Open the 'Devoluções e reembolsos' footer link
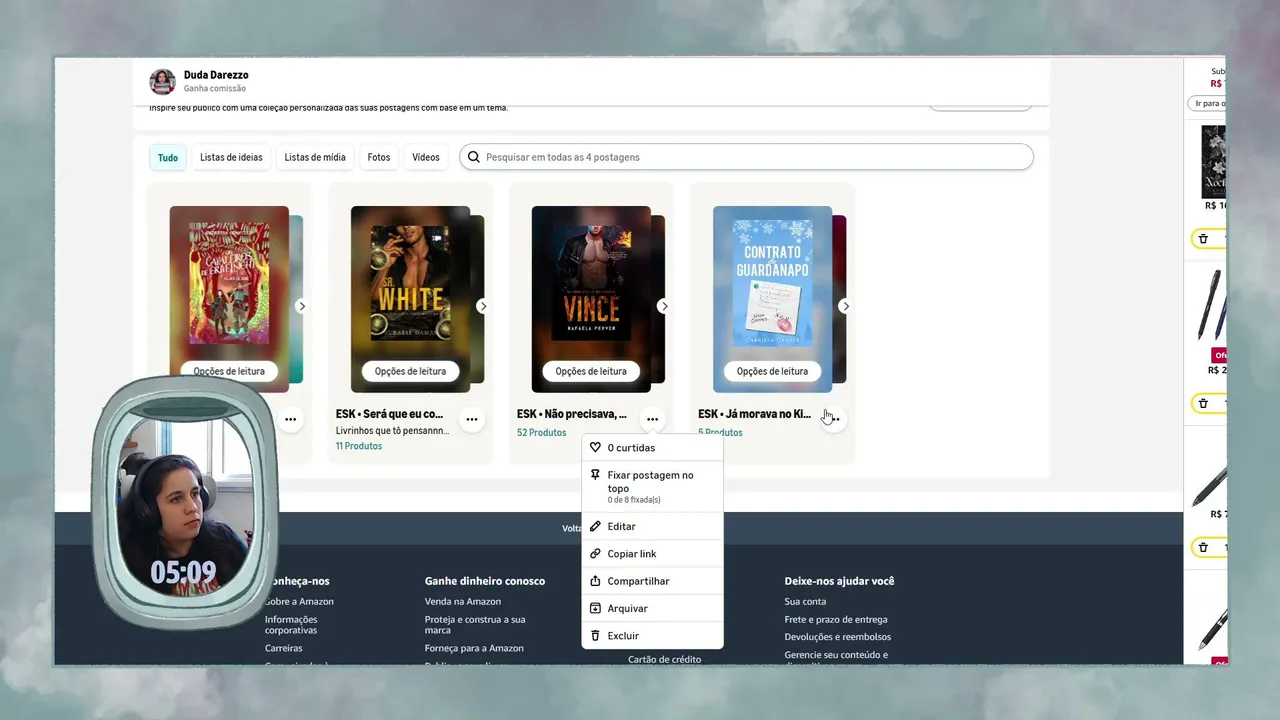 pos(838,637)
